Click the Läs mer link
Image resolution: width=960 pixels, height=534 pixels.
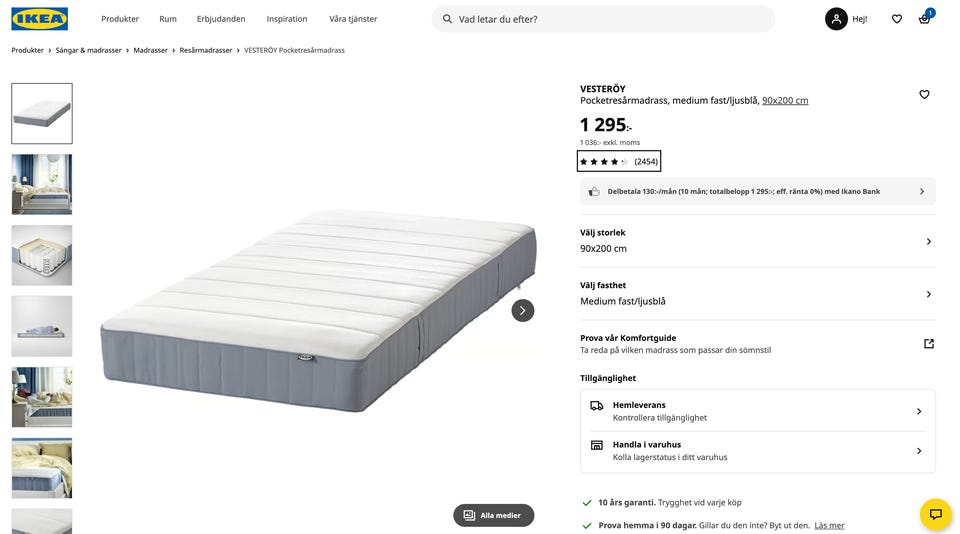(x=829, y=525)
